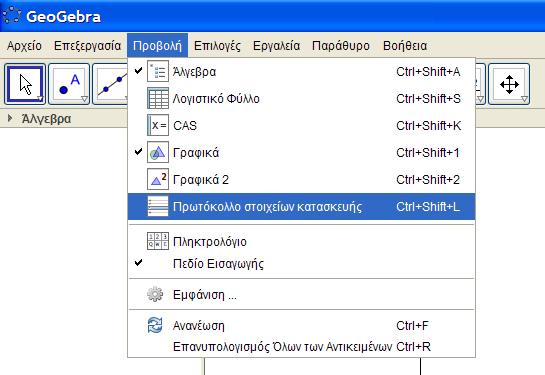Choose Γραφικά 2 from the menu

coord(301,179)
